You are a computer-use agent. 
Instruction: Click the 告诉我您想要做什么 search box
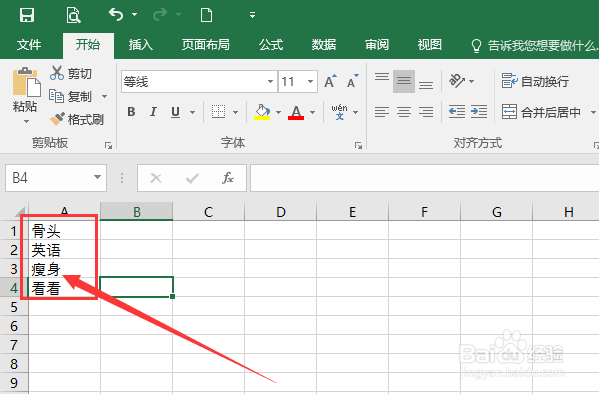[535, 45]
